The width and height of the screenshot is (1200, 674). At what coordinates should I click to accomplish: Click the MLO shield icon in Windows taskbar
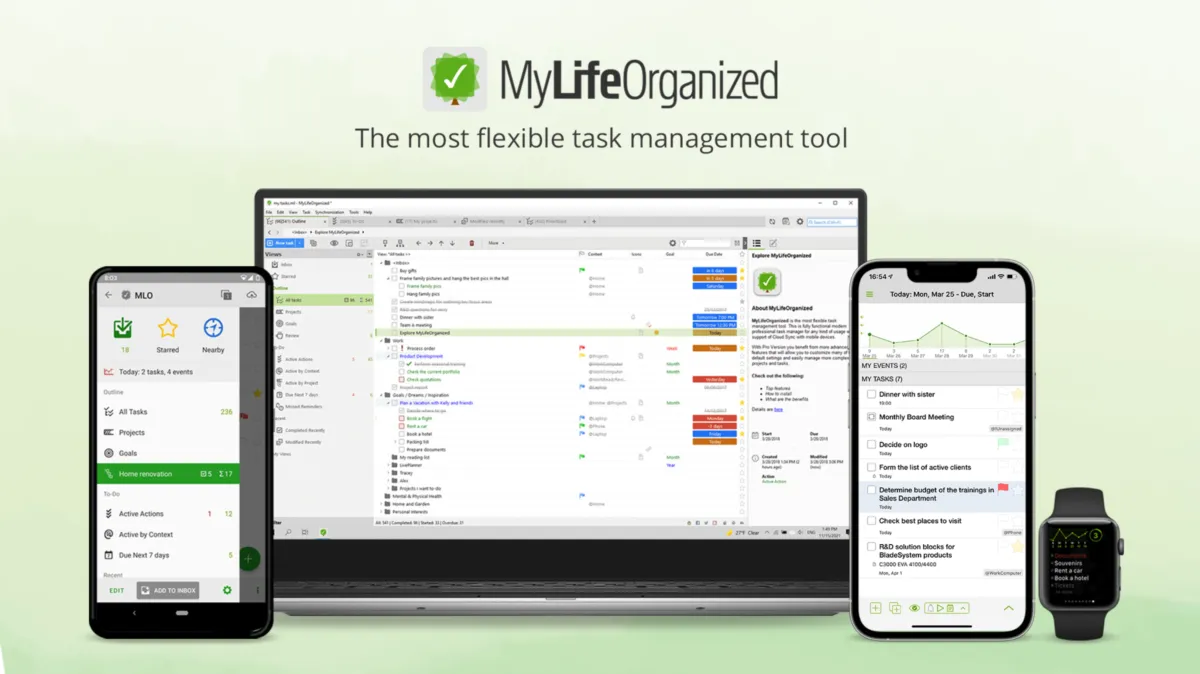[x=323, y=532]
